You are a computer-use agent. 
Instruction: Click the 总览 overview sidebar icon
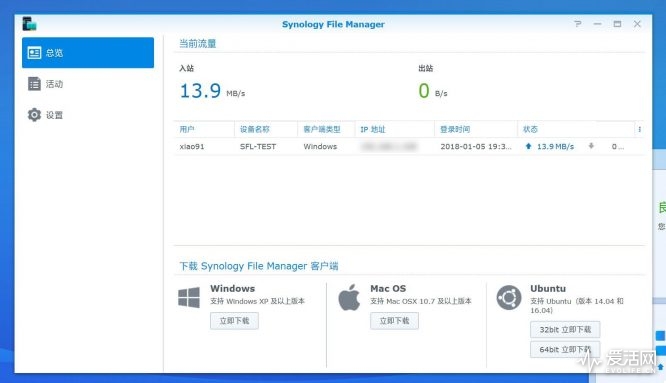point(34,53)
